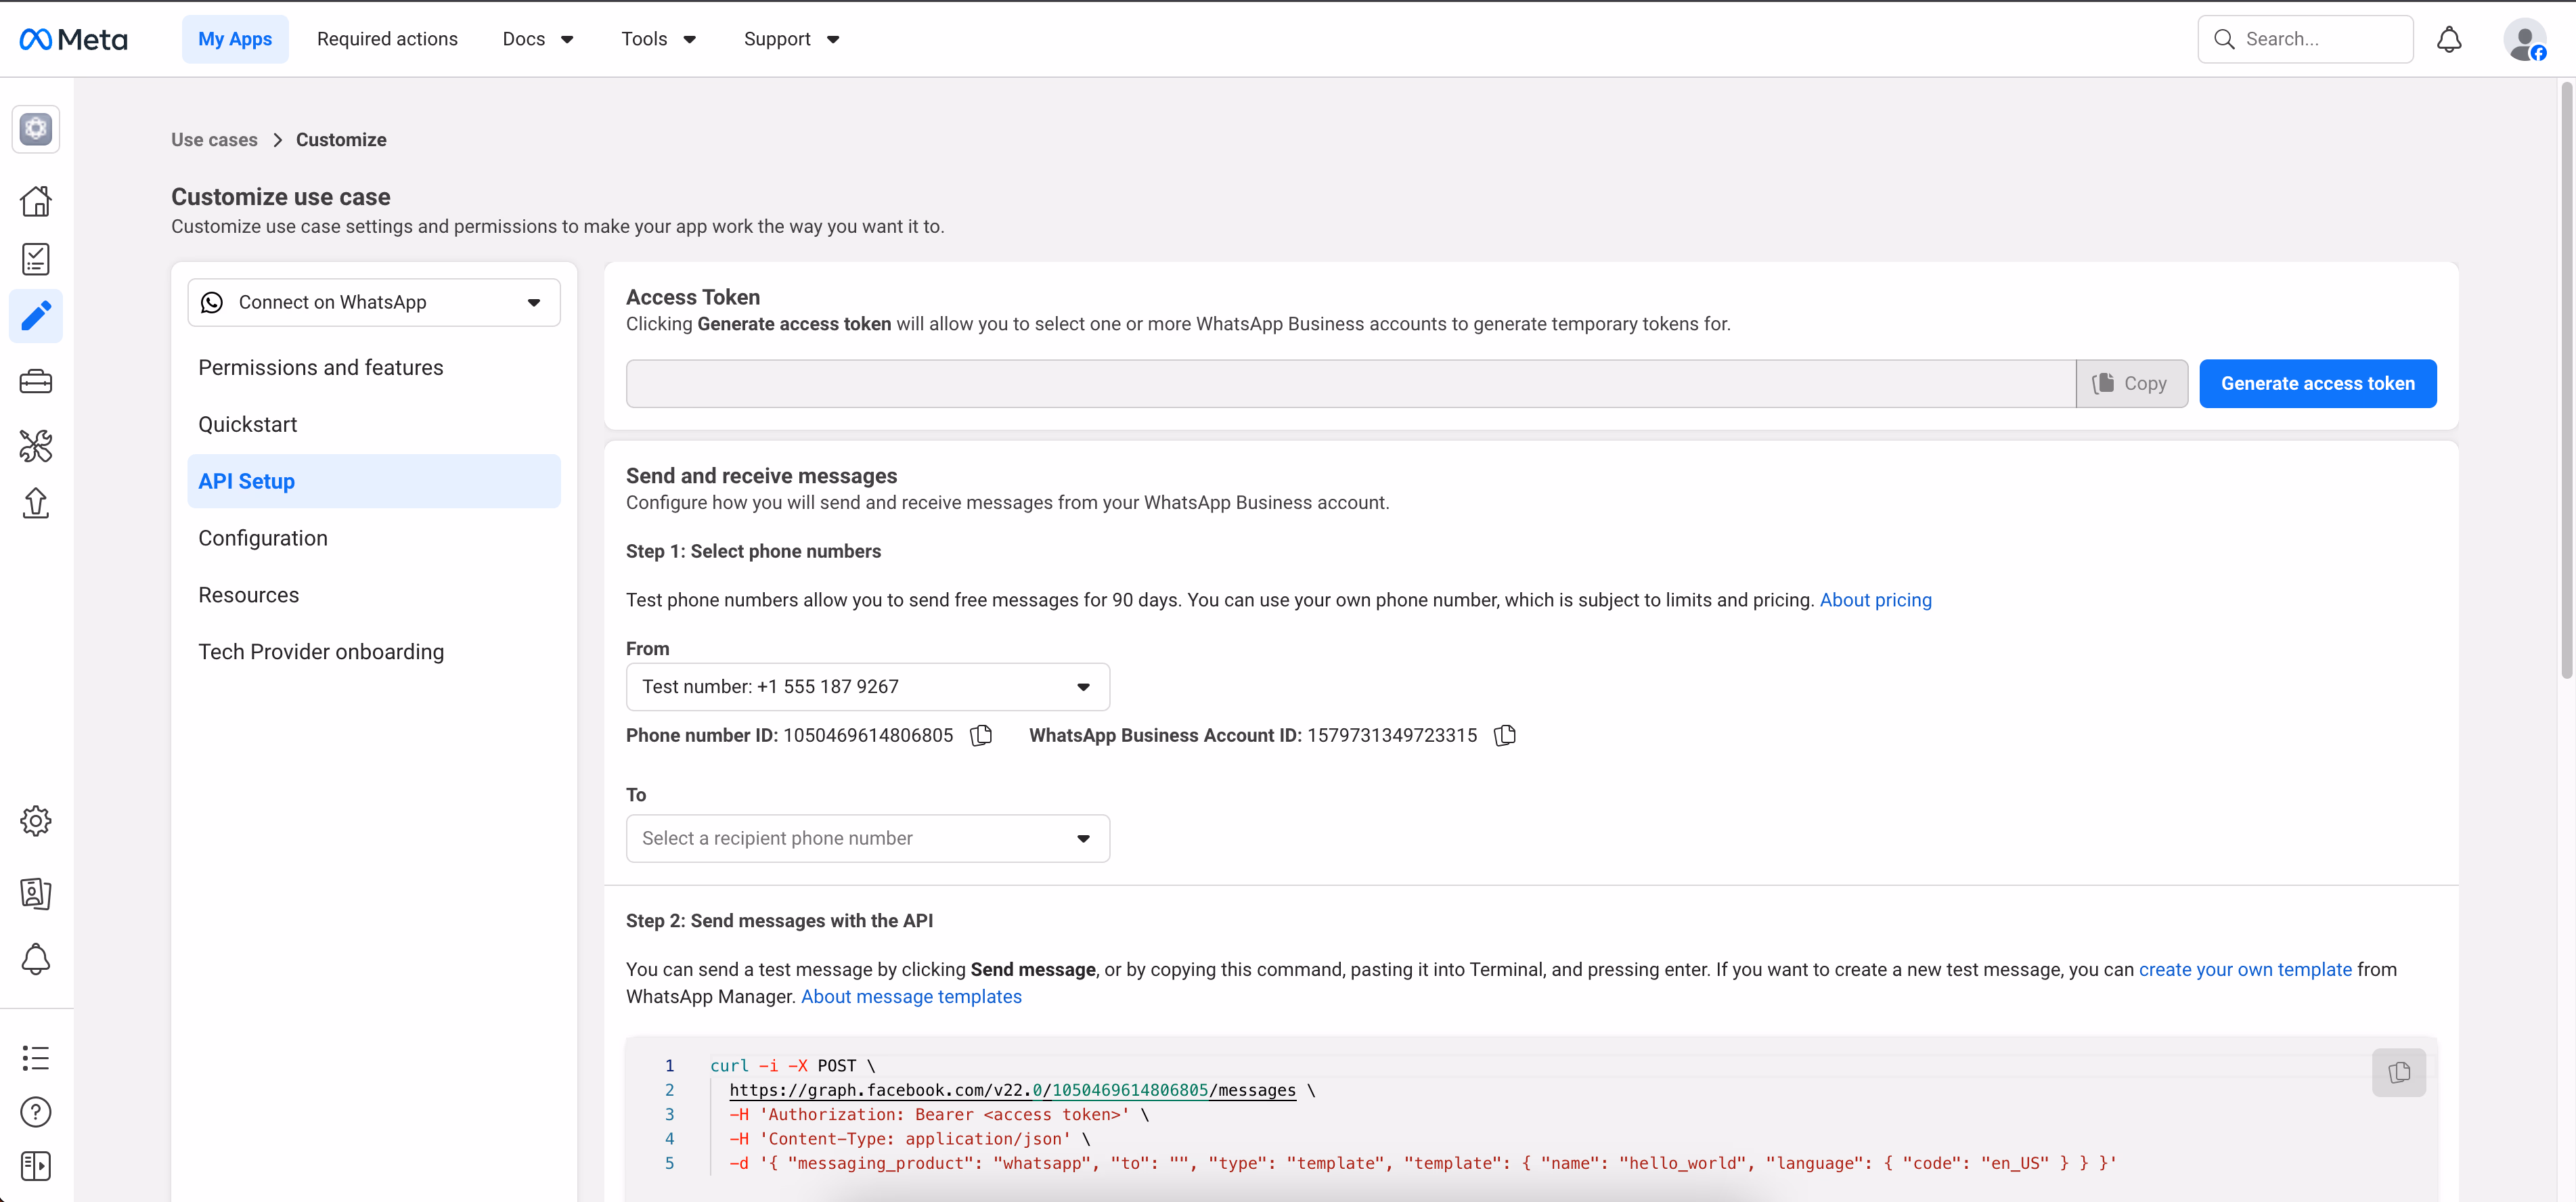
Task: Open the checklist icon in left sidebar
Action: [36, 259]
